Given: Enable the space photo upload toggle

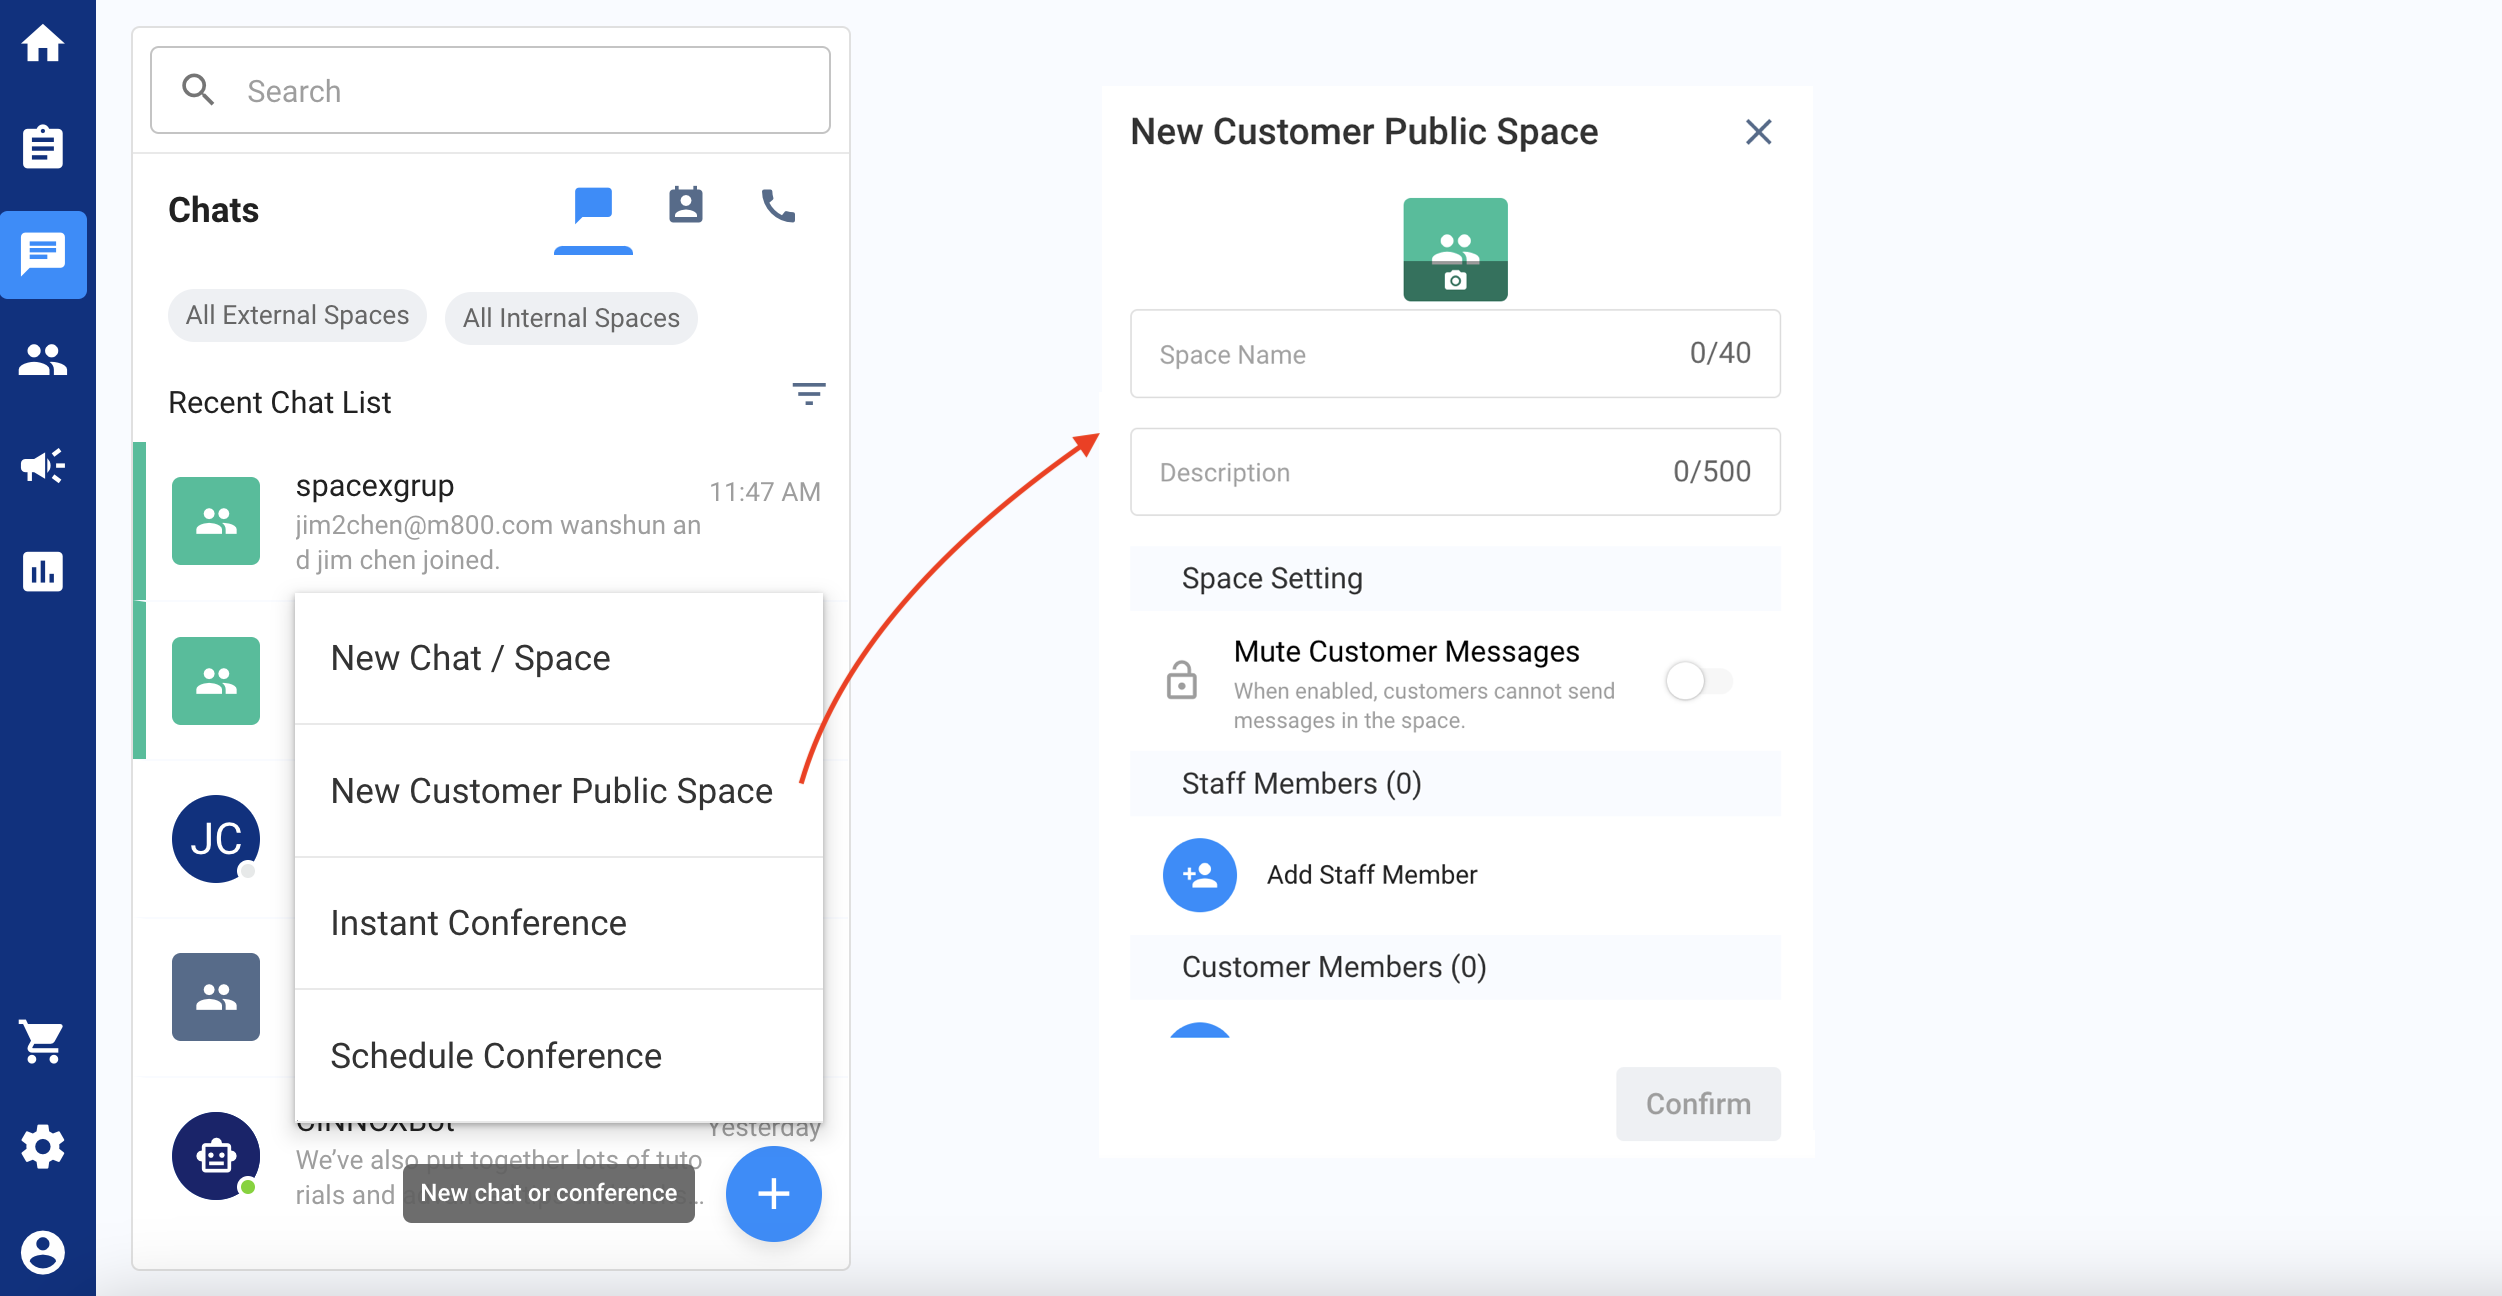Looking at the screenshot, I should coord(1456,276).
